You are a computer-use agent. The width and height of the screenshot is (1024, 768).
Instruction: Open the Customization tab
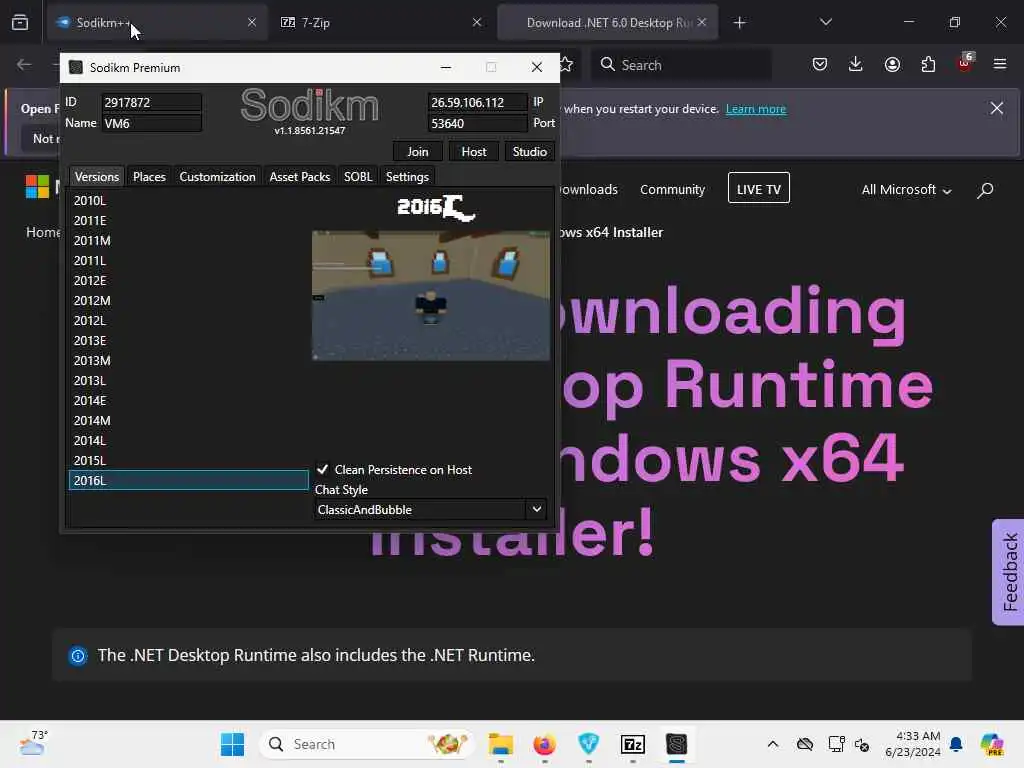[217, 176]
